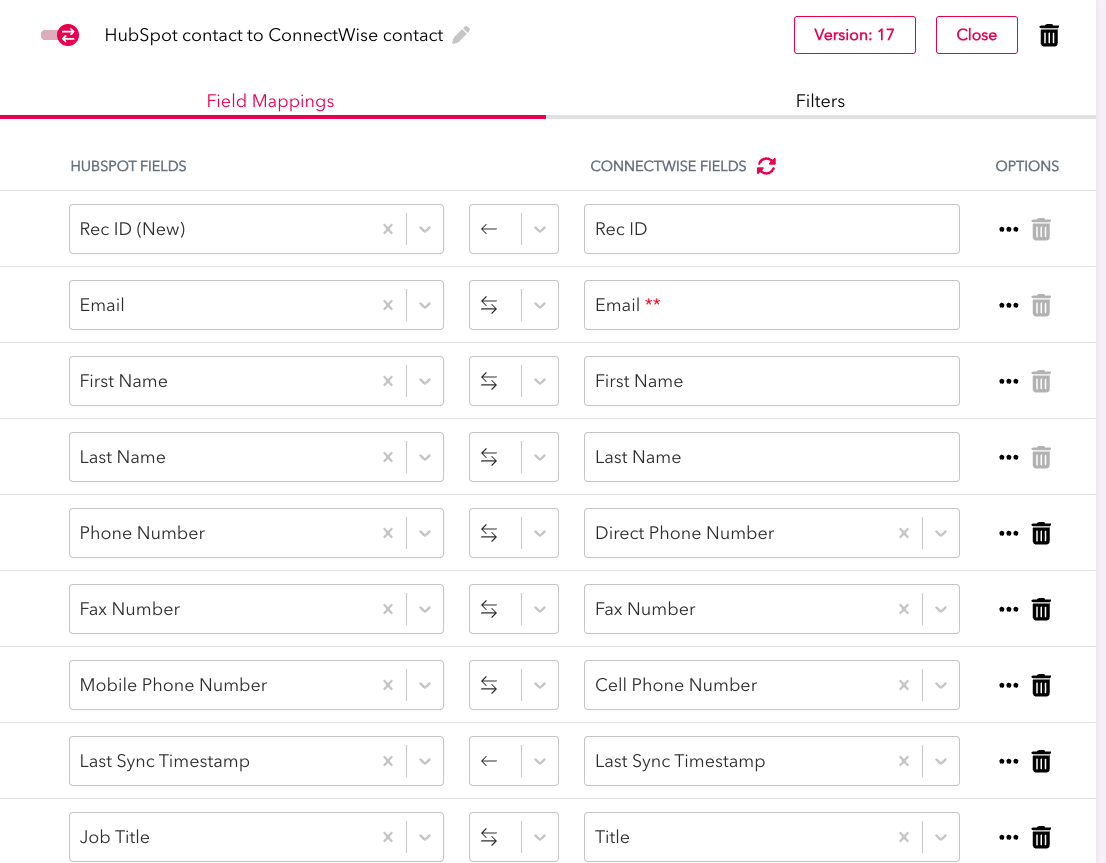Delete the Mobile Phone Number mapping row
This screenshot has width=1106, height=863.
point(1041,685)
